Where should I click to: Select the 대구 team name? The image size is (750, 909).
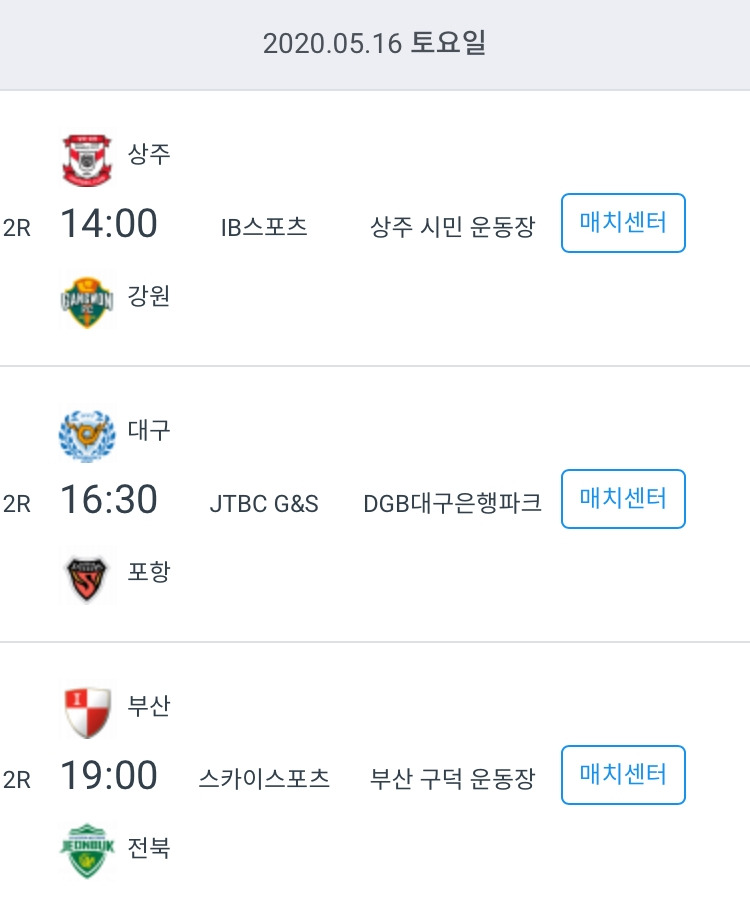[149, 430]
